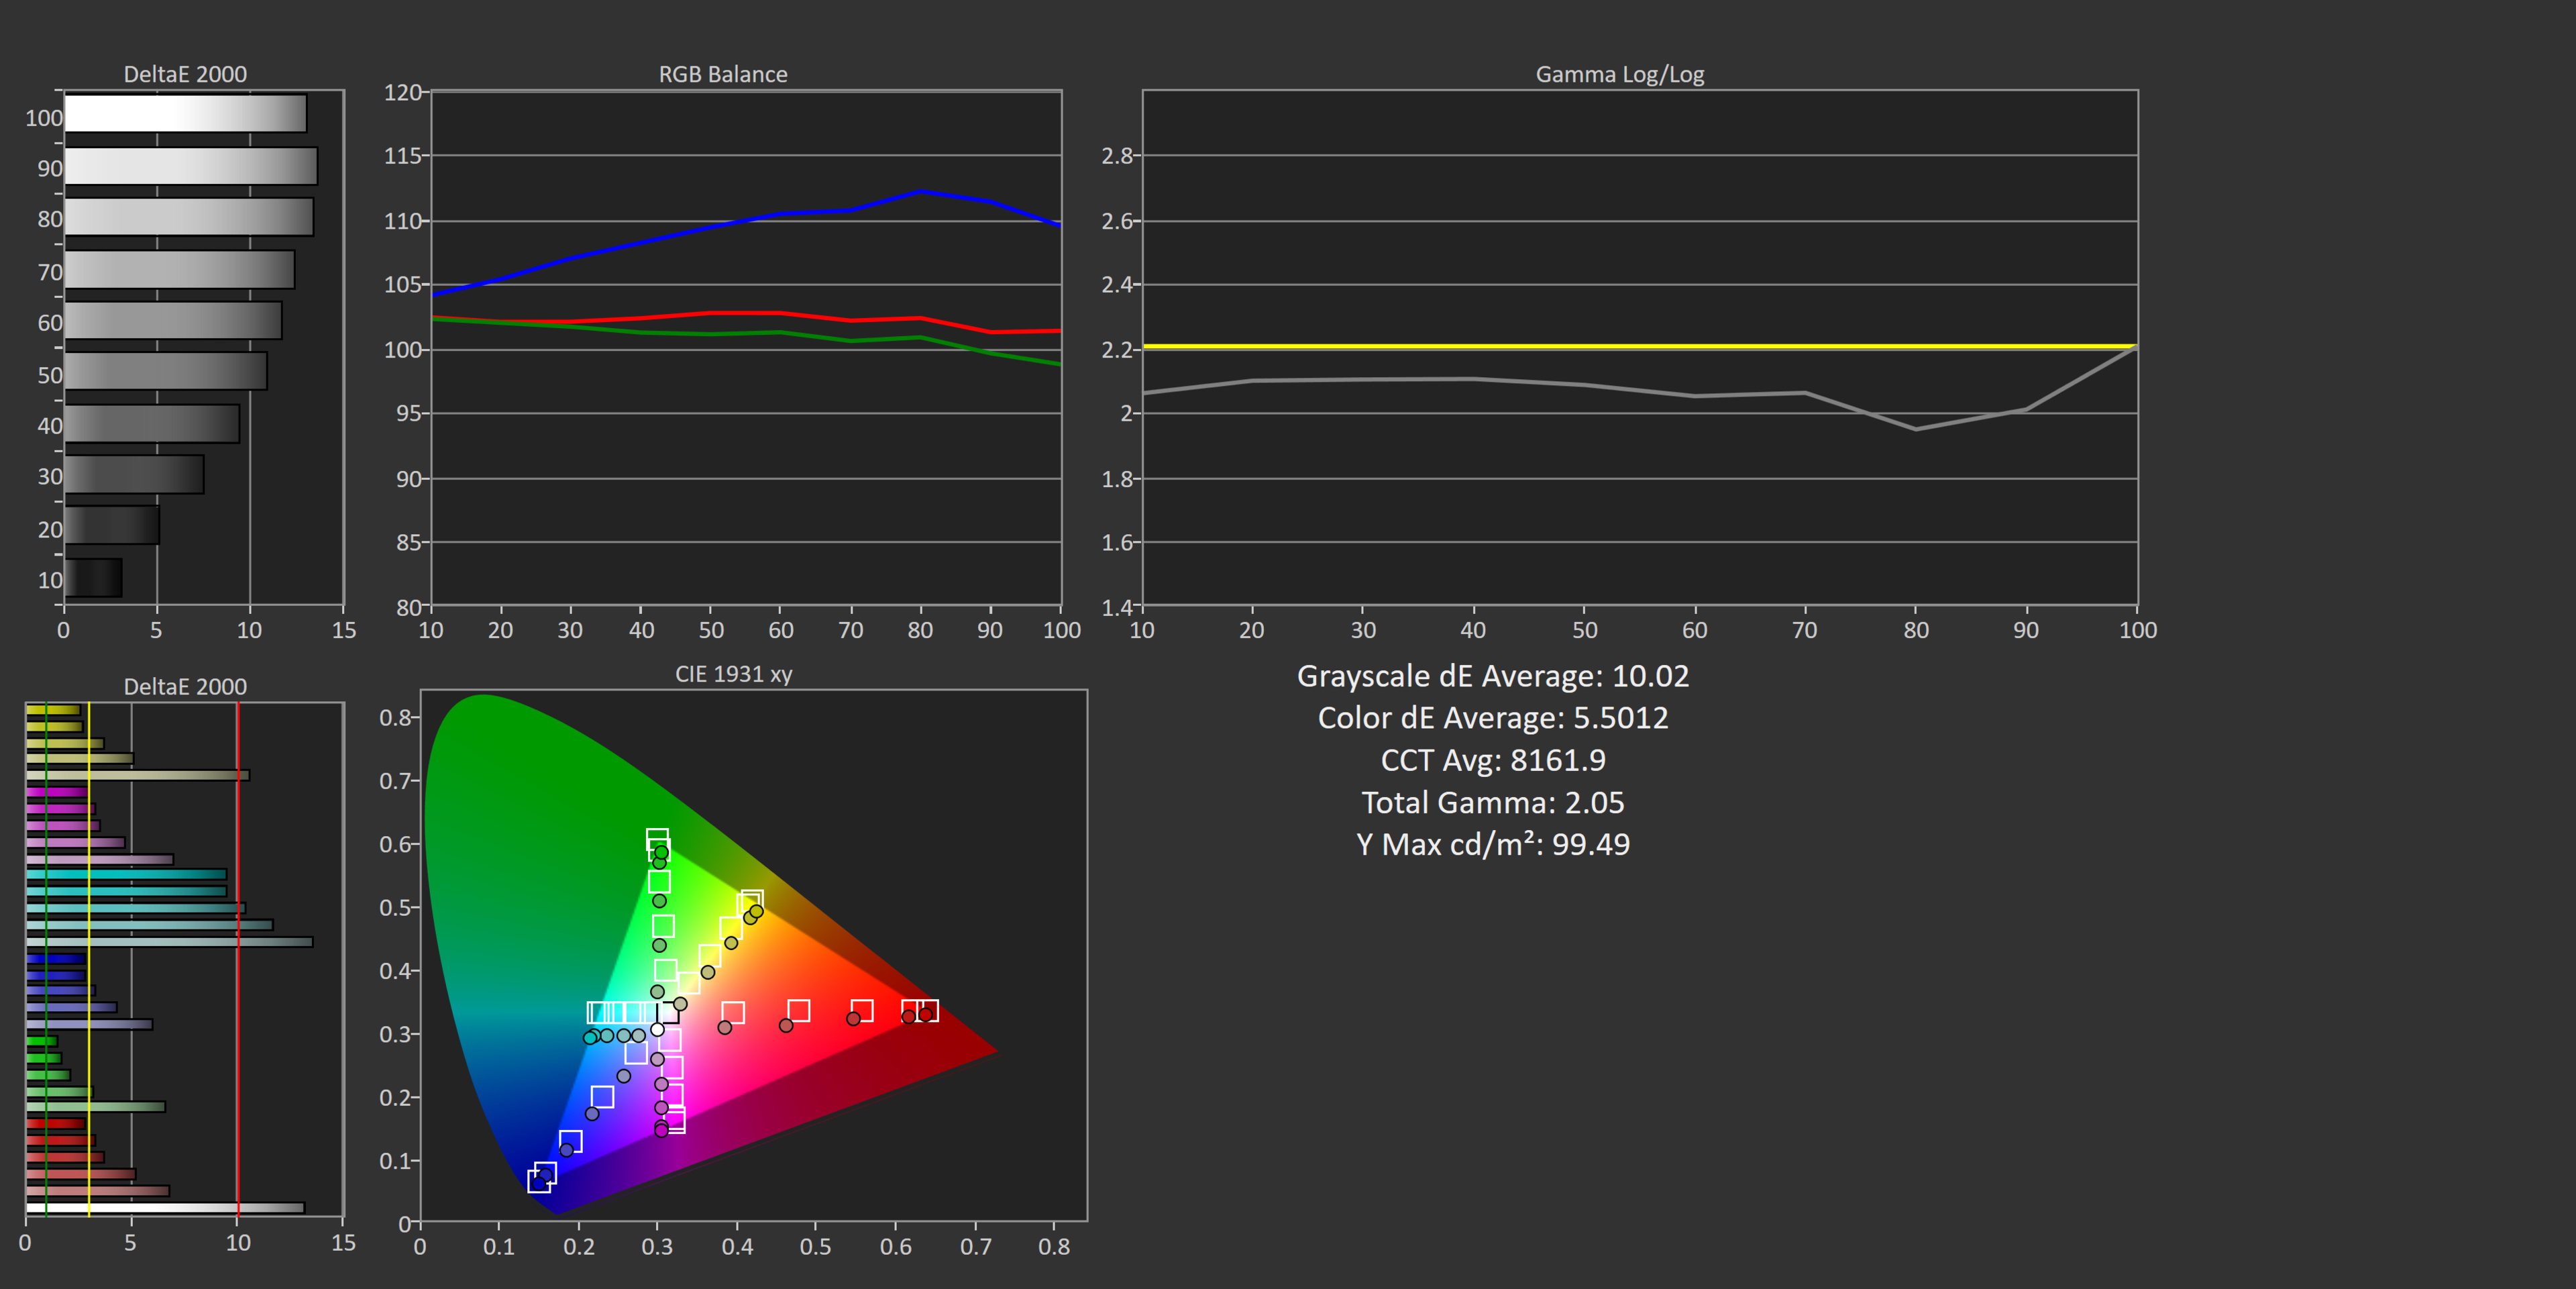Click the 10 percent darkest grayscale bar
This screenshot has width=2576, height=1289.
coord(93,578)
